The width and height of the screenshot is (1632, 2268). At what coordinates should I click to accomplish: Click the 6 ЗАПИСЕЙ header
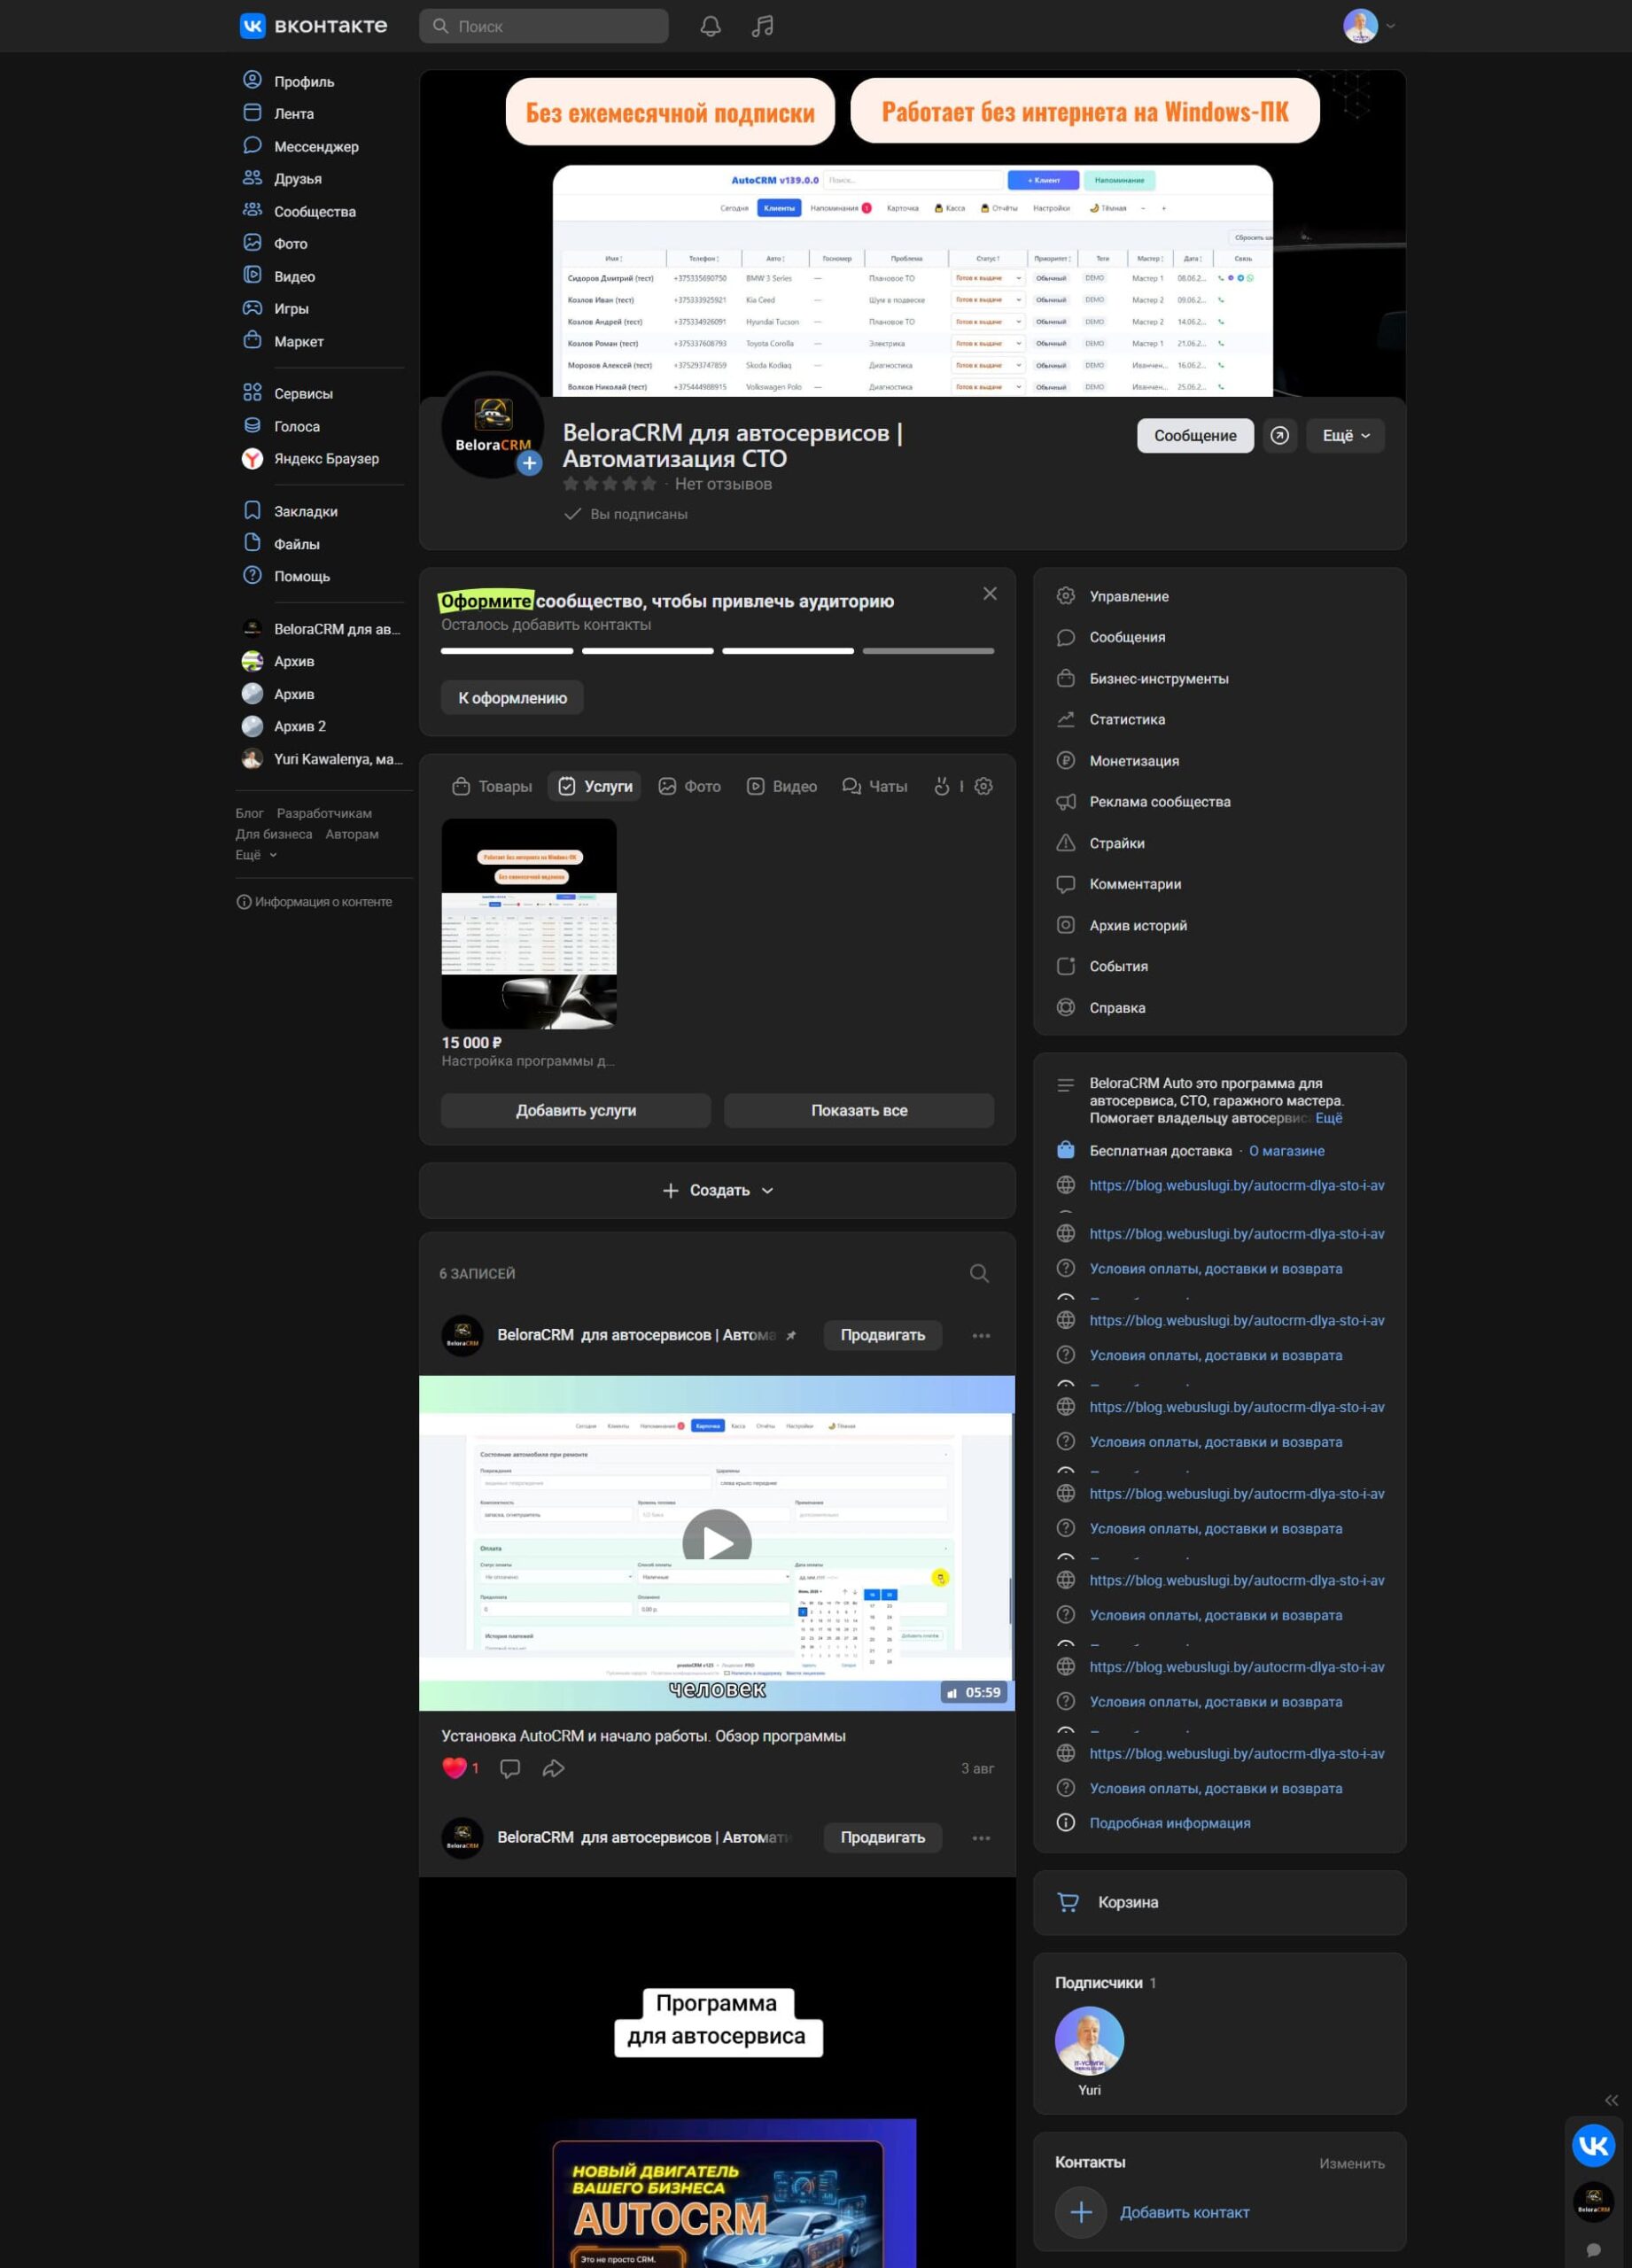point(477,1273)
